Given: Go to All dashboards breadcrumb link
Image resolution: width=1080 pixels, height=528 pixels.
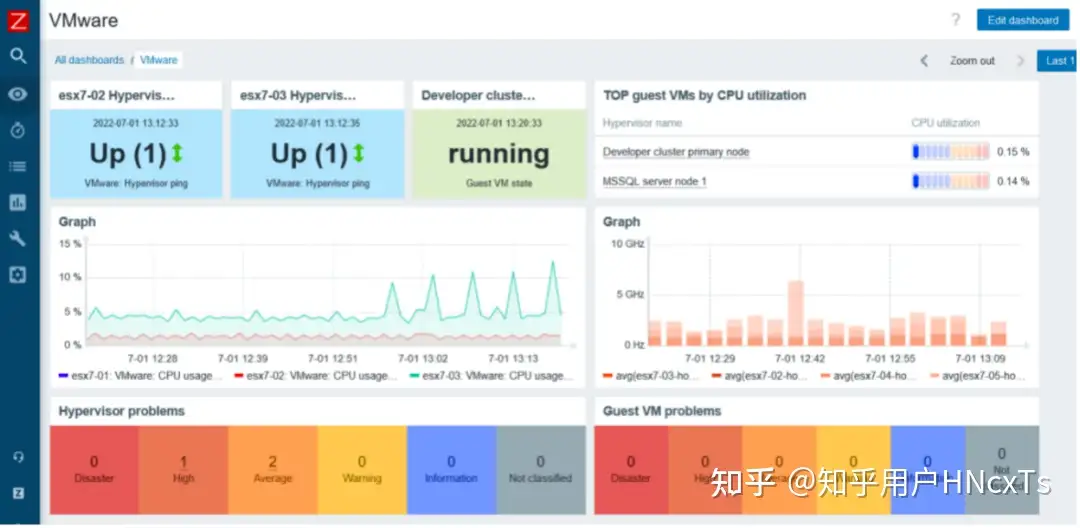Looking at the screenshot, I should tap(89, 60).
